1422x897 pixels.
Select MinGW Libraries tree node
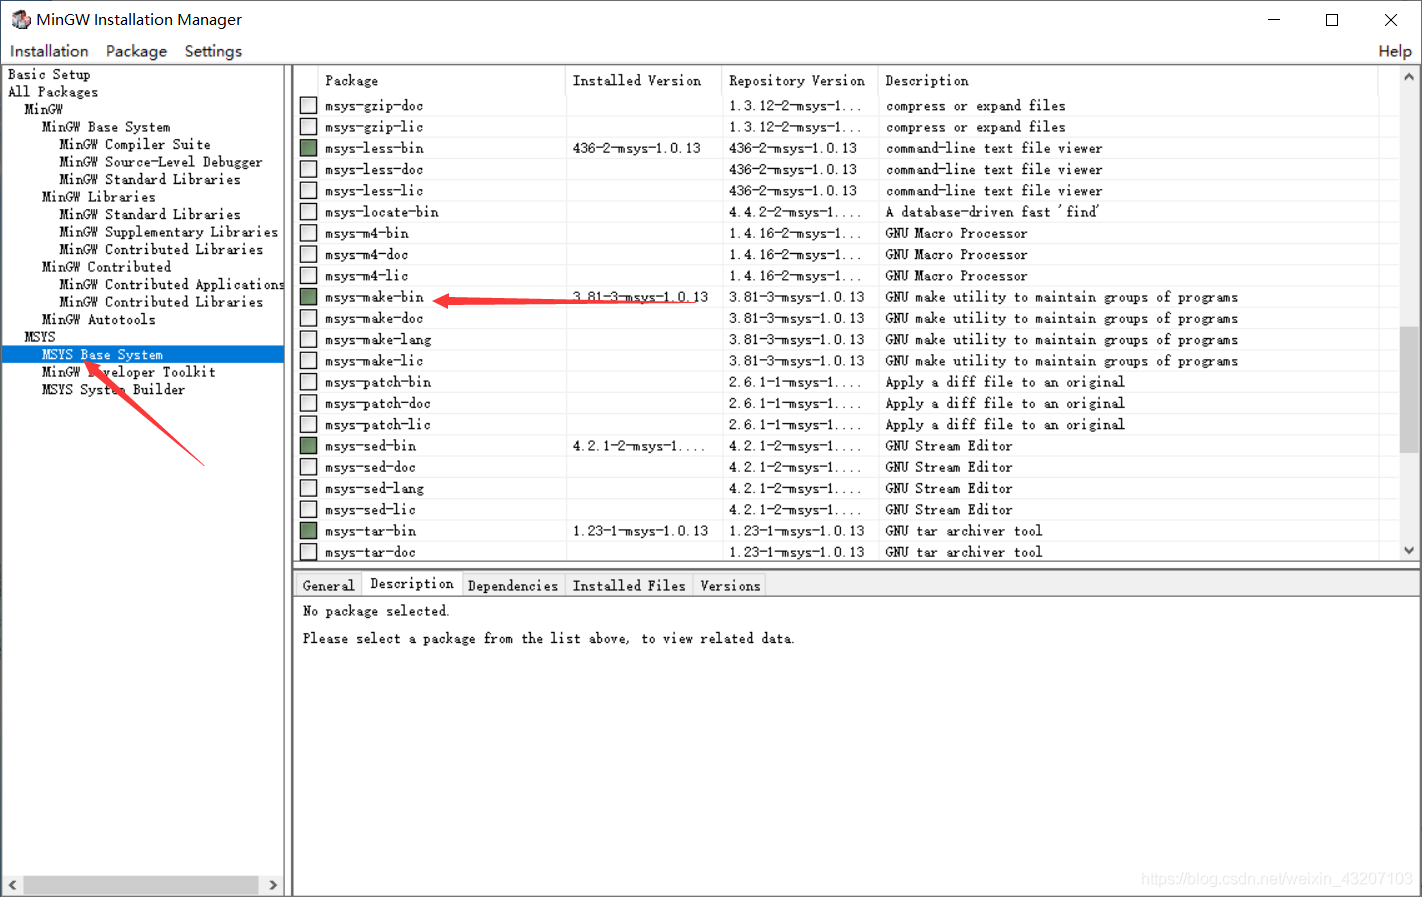click(x=98, y=197)
